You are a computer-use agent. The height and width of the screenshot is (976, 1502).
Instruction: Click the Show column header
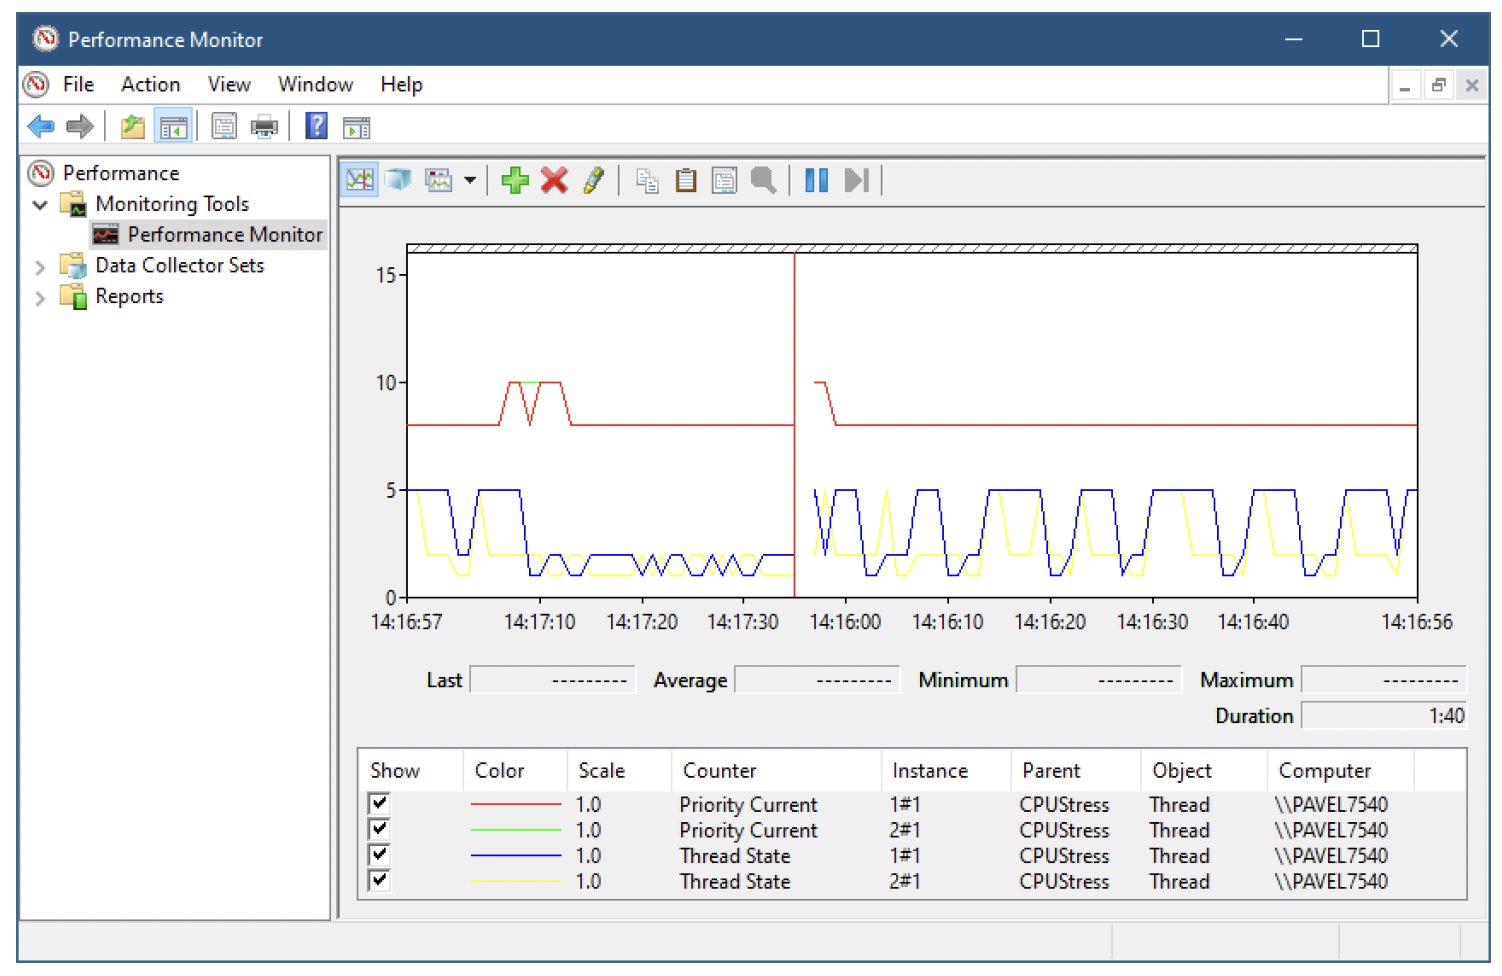[411, 770]
